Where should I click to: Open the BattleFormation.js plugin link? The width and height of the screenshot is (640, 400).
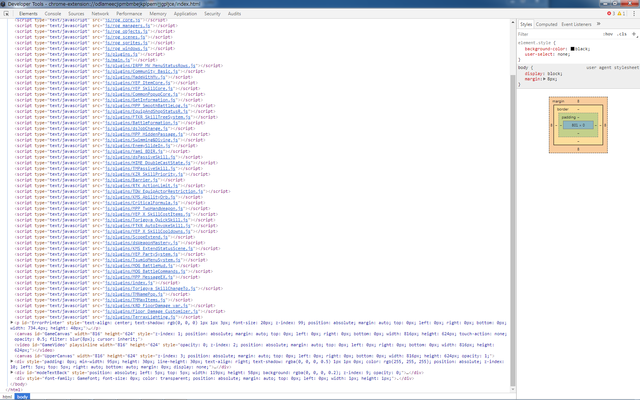pos(141,122)
